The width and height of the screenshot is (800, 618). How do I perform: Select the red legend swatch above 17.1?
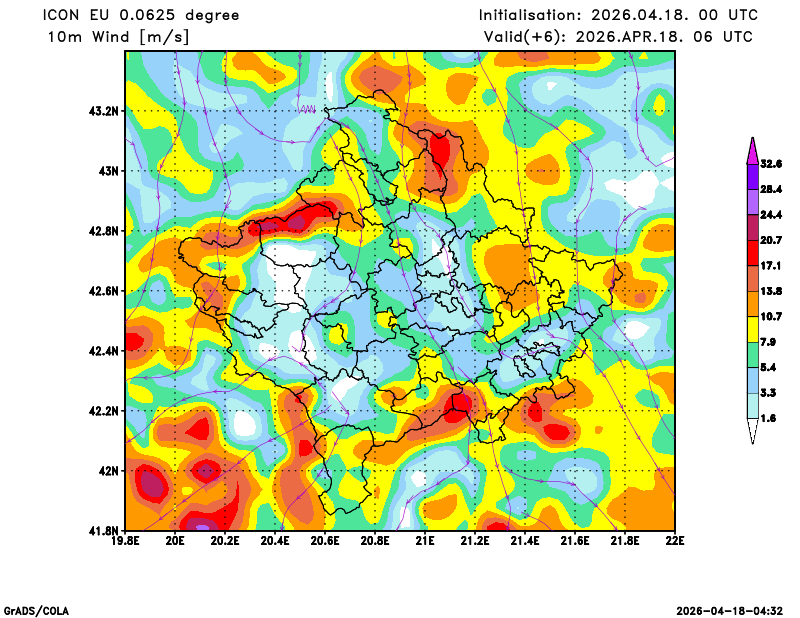(752, 252)
